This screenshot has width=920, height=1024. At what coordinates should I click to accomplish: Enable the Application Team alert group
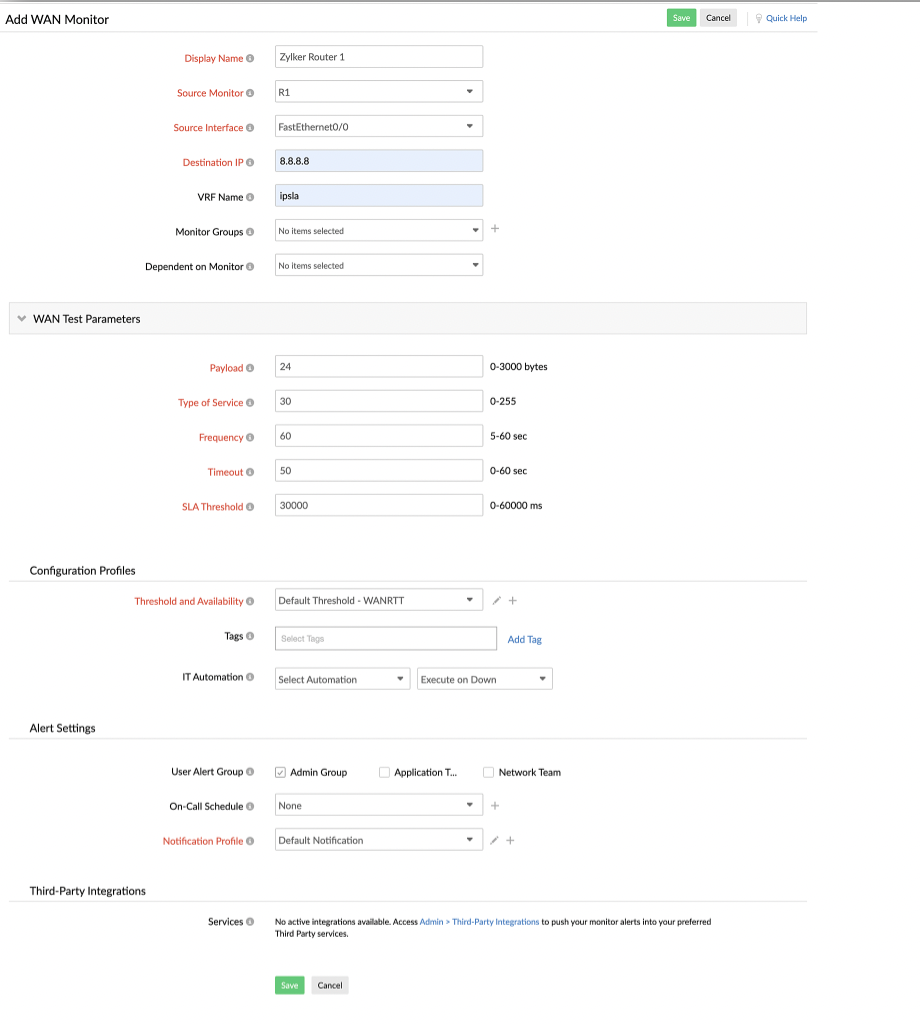[x=384, y=771]
